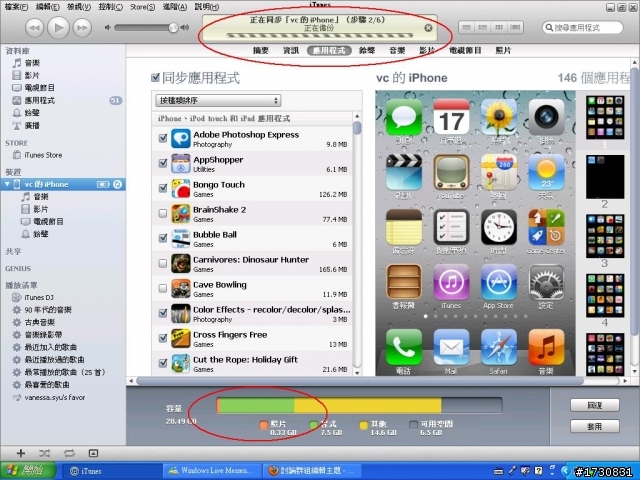Uncheck the Bongo Touch checkbox
This screenshot has height=480, width=640.
162,188
